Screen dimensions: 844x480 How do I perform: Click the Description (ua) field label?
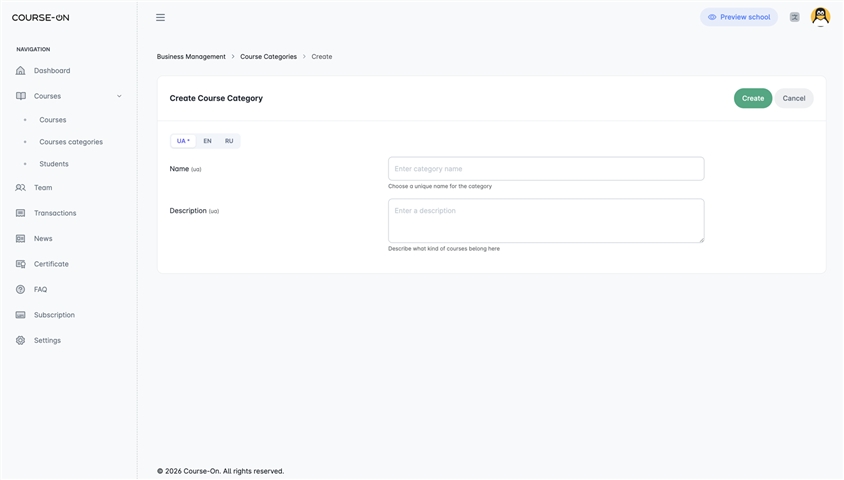(194, 211)
